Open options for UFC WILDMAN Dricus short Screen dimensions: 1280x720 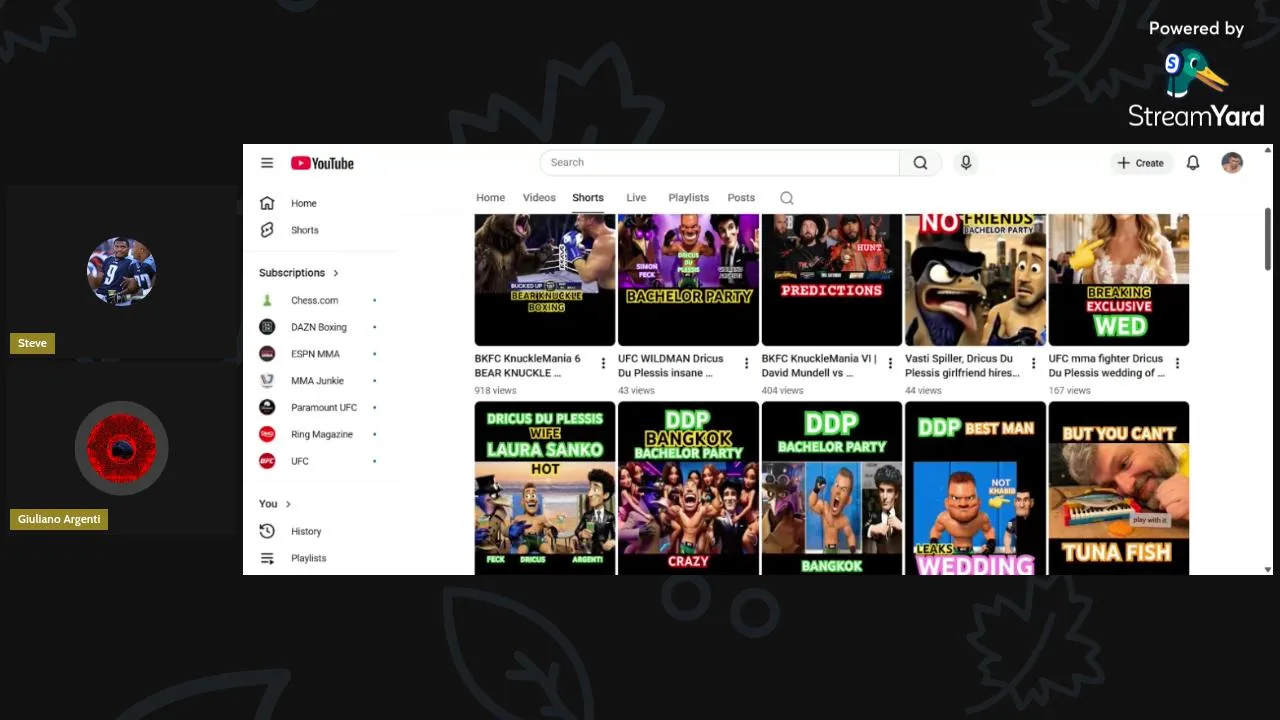[746, 363]
